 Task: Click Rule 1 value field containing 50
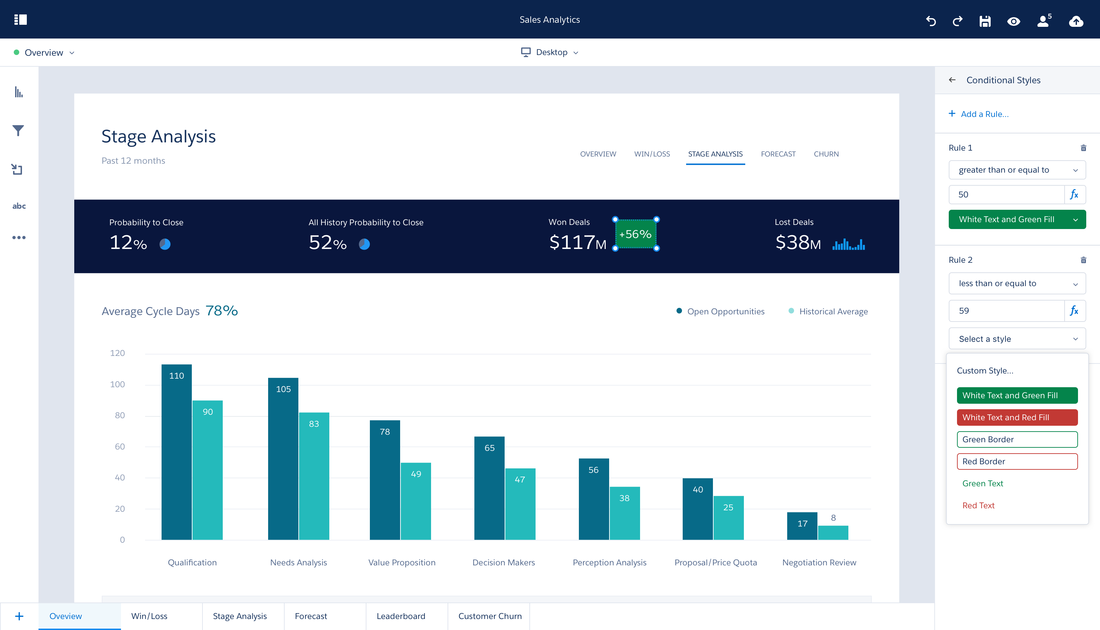point(1006,194)
